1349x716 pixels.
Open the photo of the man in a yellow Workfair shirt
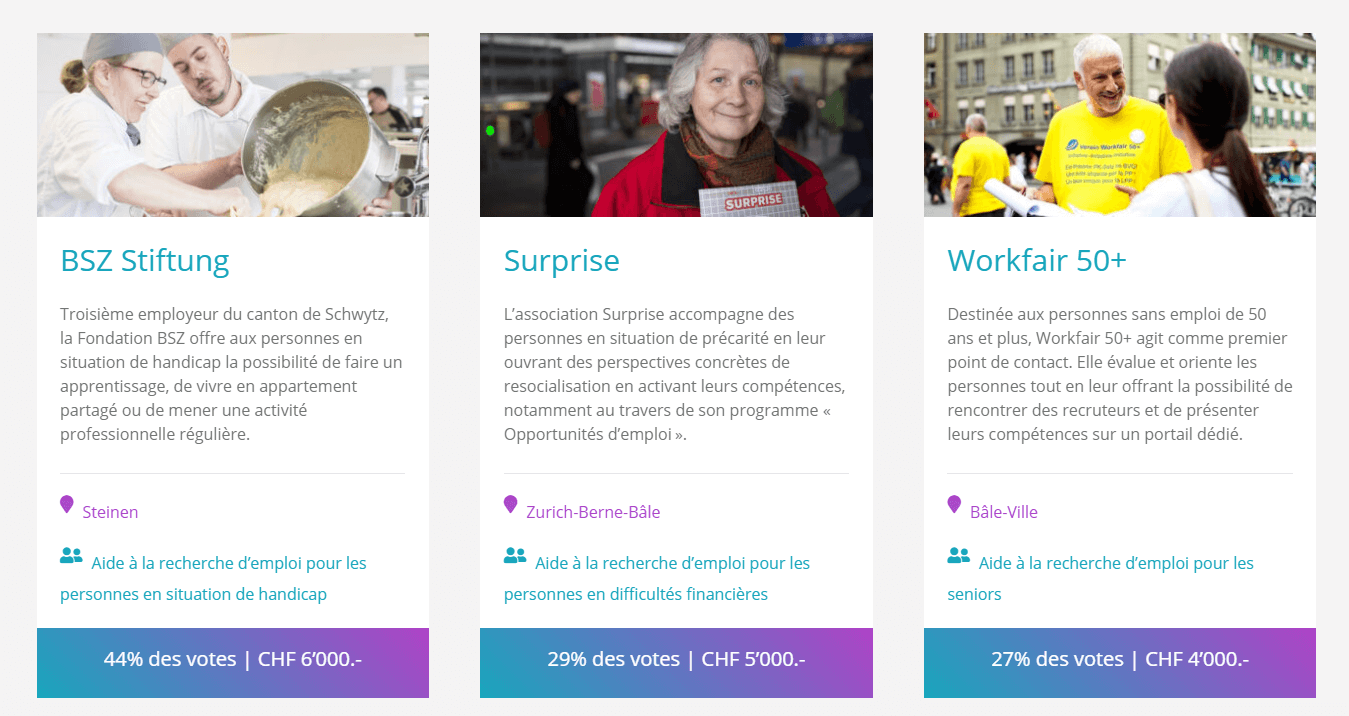pos(1120,125)
